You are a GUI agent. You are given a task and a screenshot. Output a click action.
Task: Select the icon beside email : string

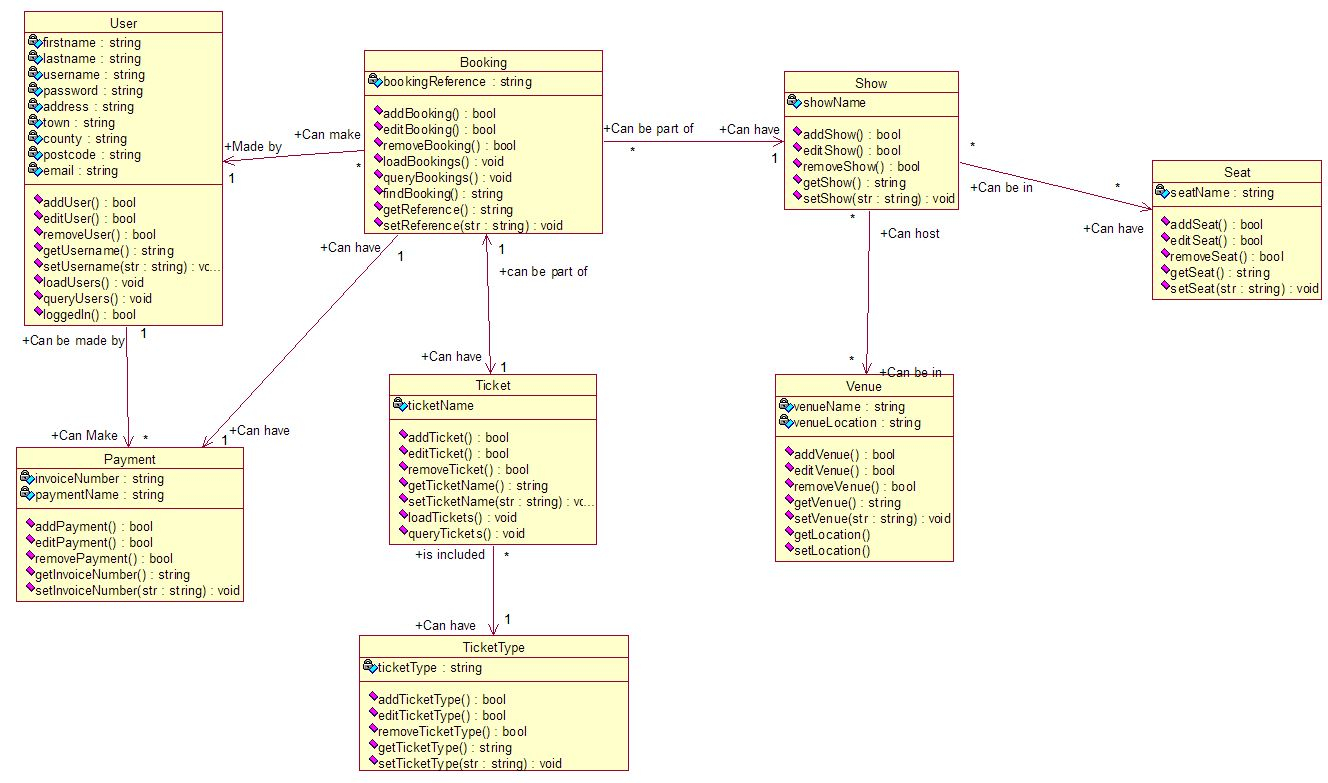coord(35,170)
